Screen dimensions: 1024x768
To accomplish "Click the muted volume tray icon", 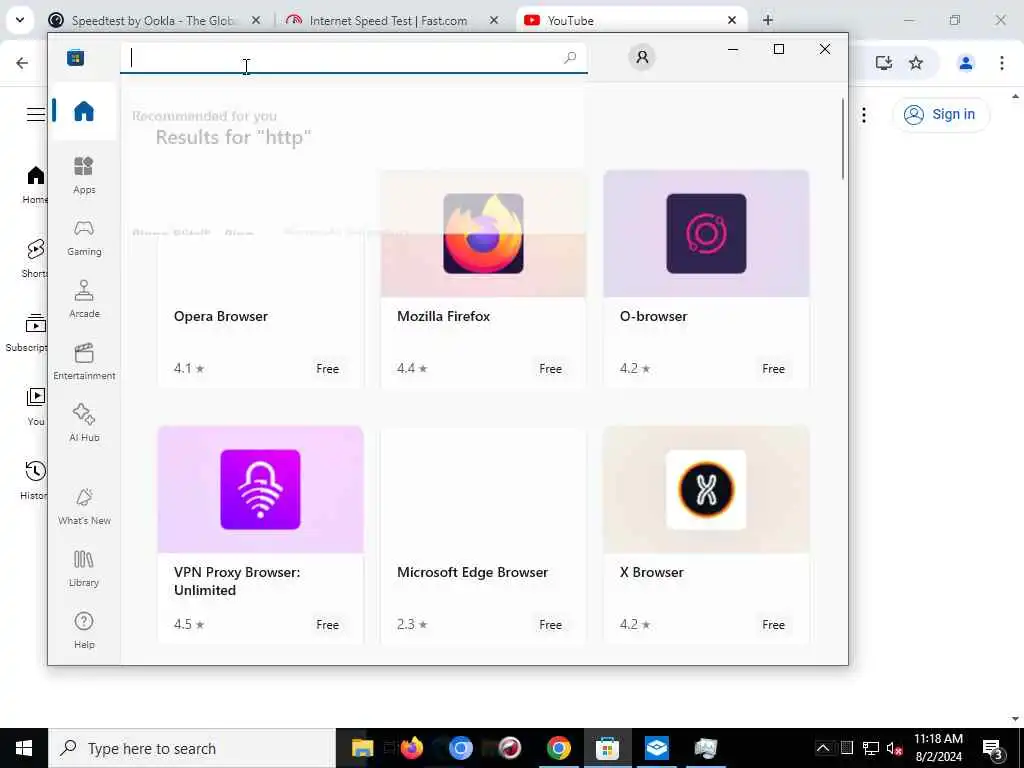I will [894, 748].
